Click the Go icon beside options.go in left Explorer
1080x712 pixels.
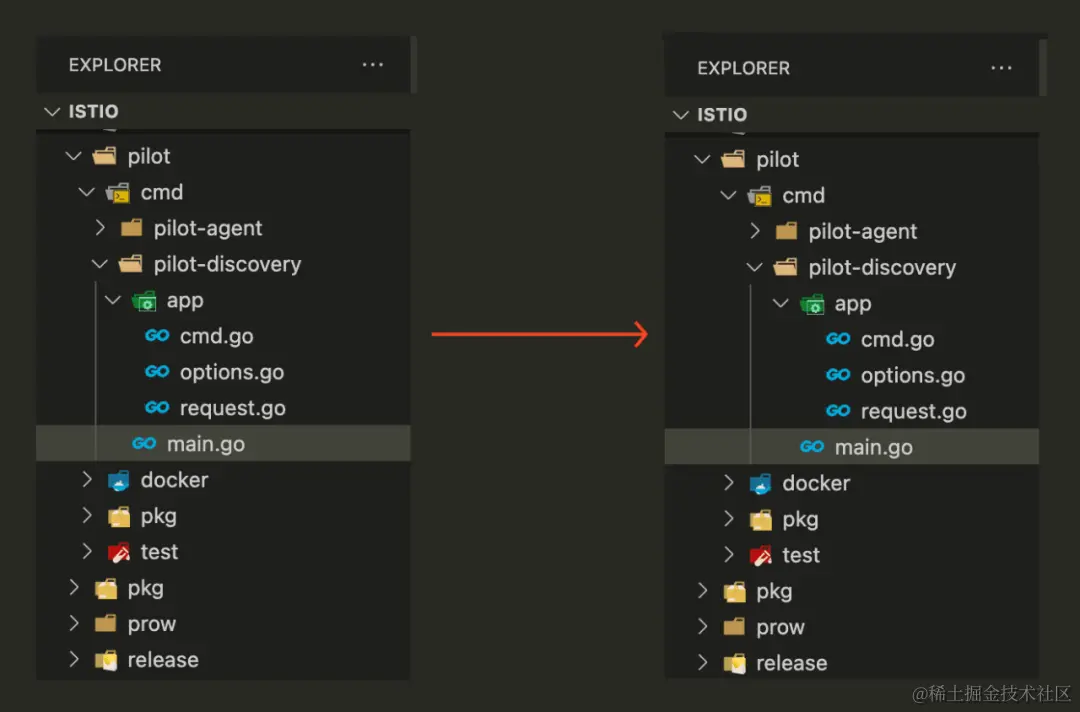tap(157, 372)
